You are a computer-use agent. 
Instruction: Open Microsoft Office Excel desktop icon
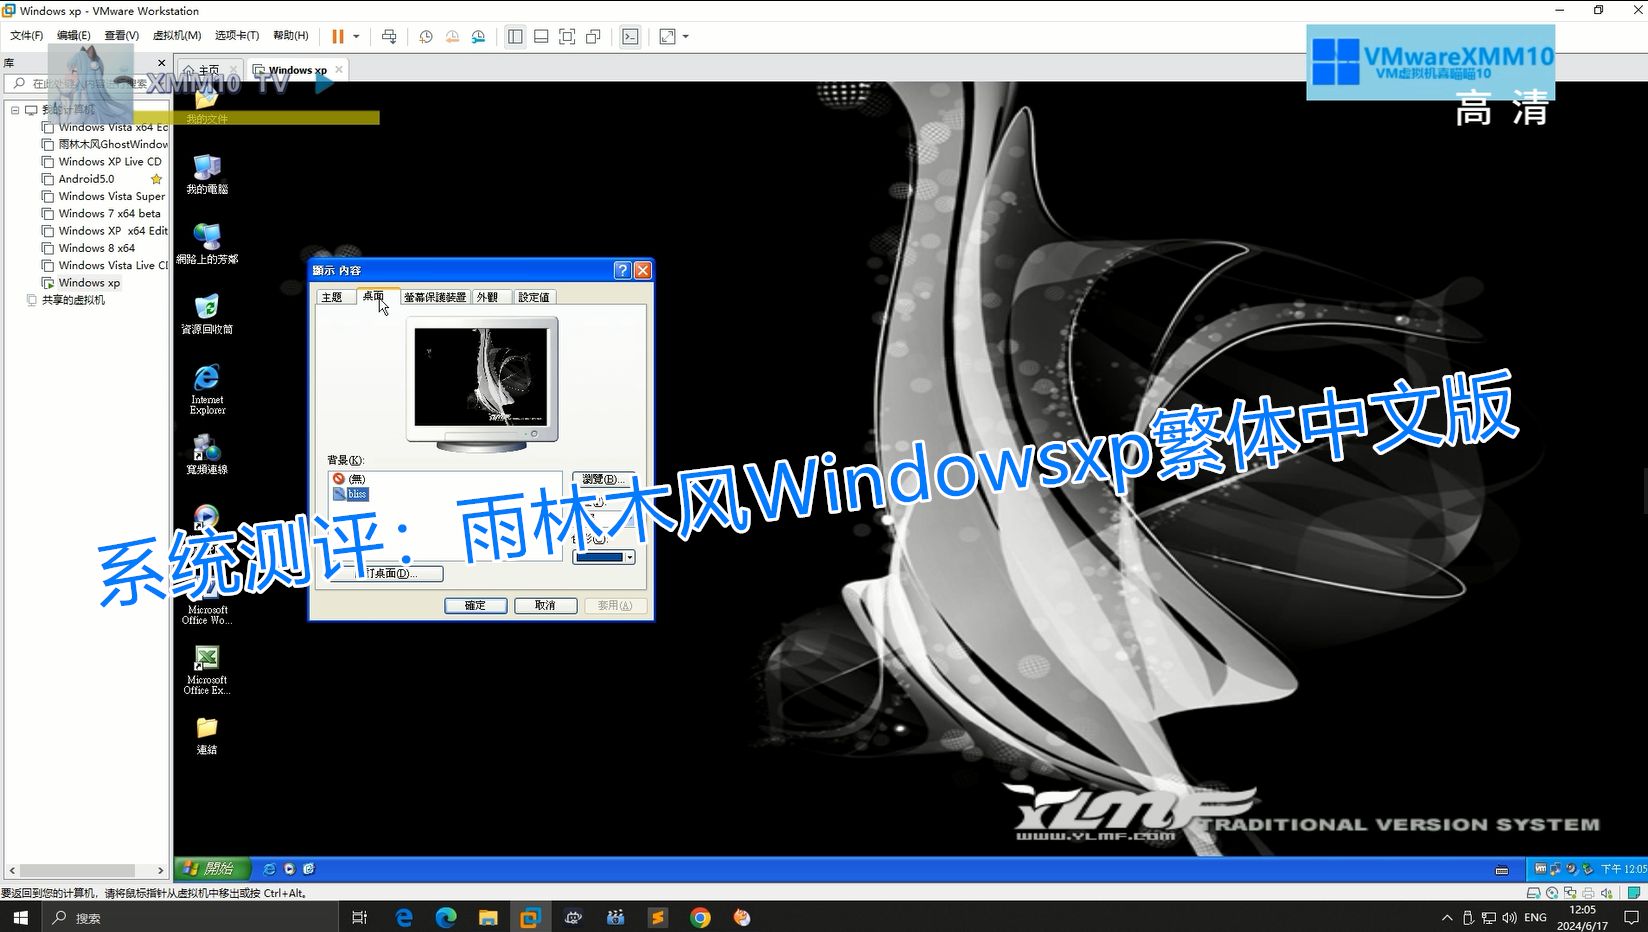[207, 670]
